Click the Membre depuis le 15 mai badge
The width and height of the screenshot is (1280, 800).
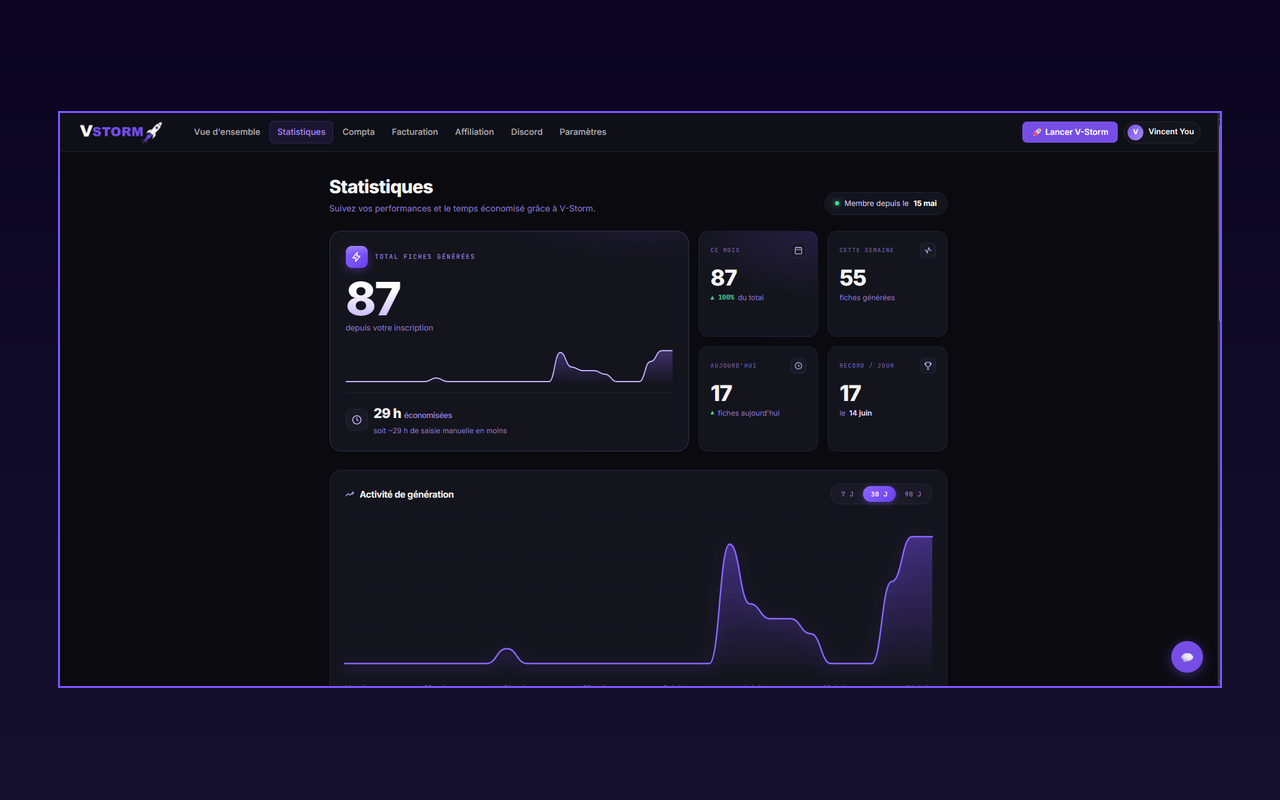[886, 204]
